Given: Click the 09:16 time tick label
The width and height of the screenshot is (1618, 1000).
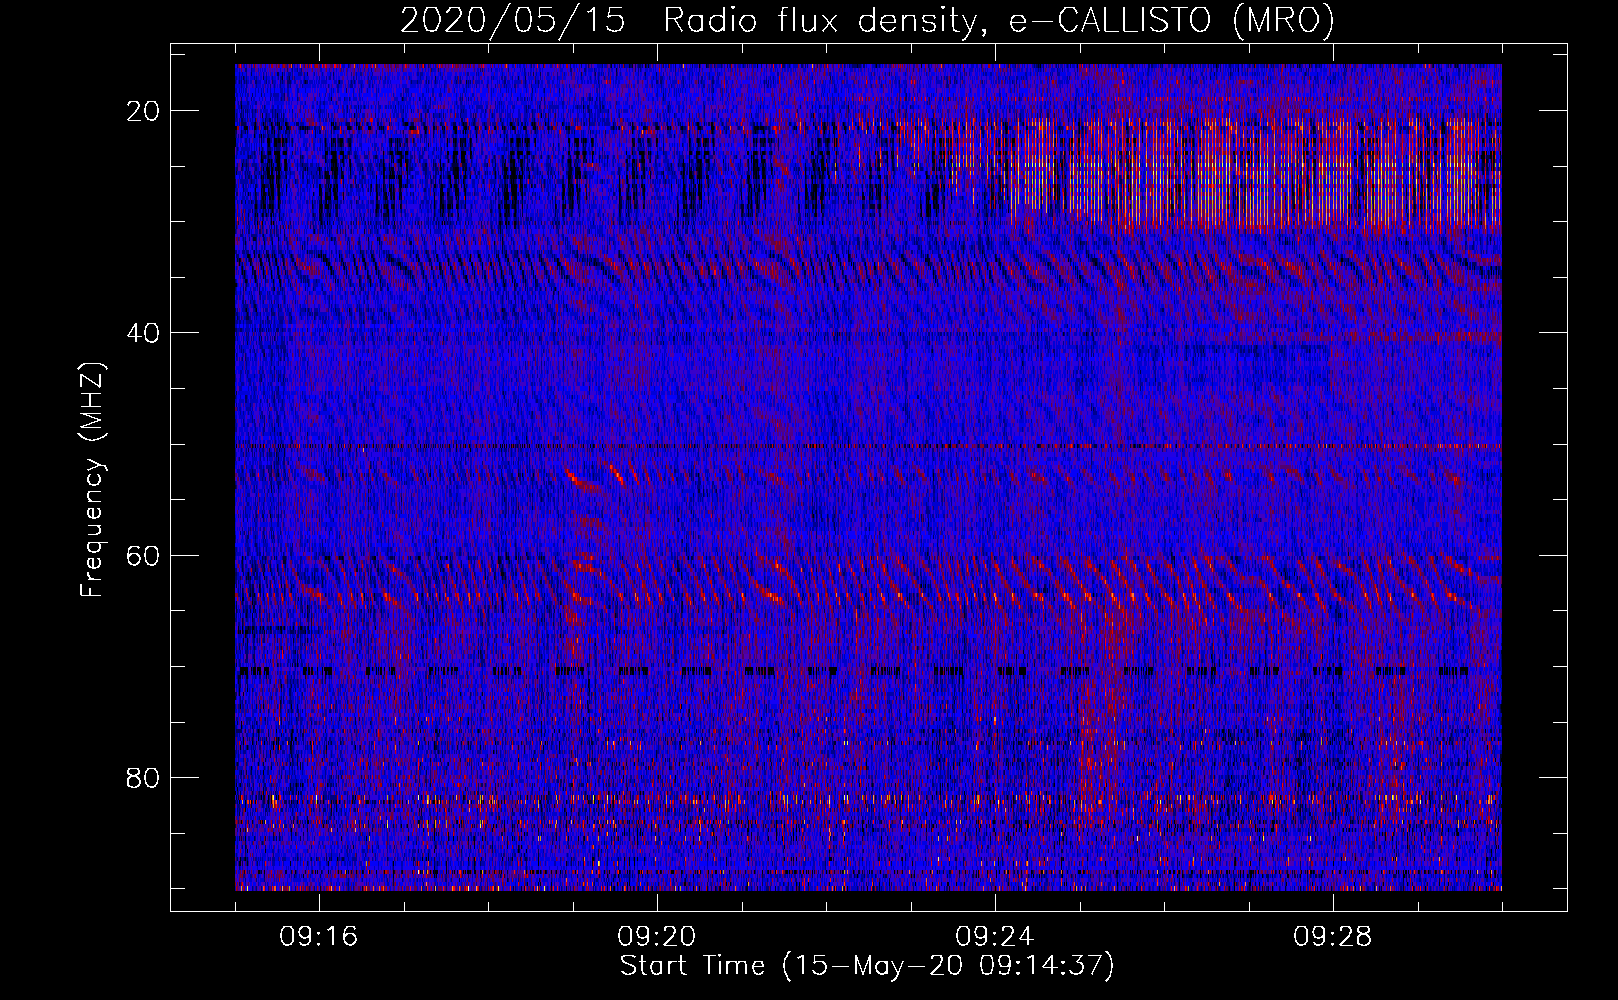Looking at the screenshot, I should (319, 937).
